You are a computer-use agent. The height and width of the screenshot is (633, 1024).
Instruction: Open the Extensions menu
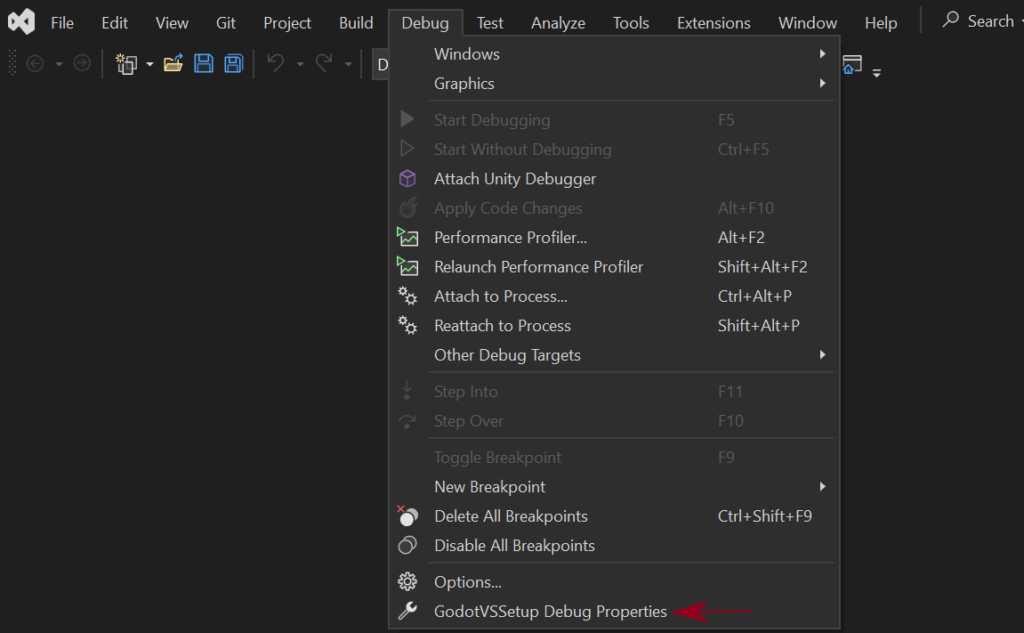(713, 23)
